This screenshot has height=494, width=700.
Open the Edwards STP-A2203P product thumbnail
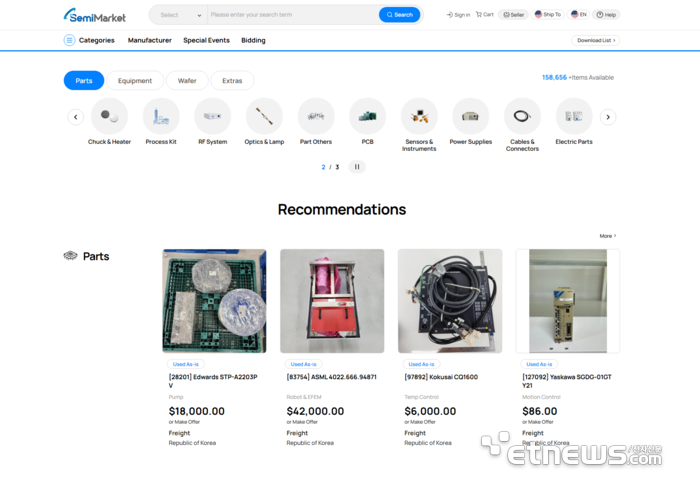214,301
